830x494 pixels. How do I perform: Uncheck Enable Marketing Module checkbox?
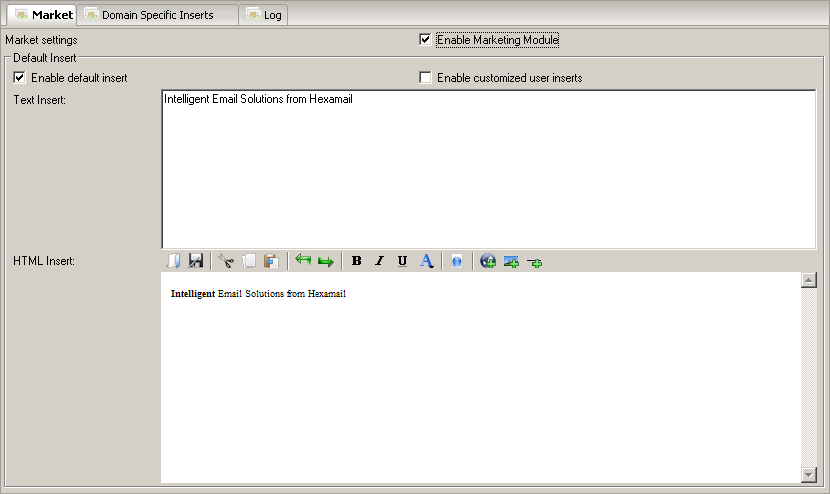click(x=426, y=40)
